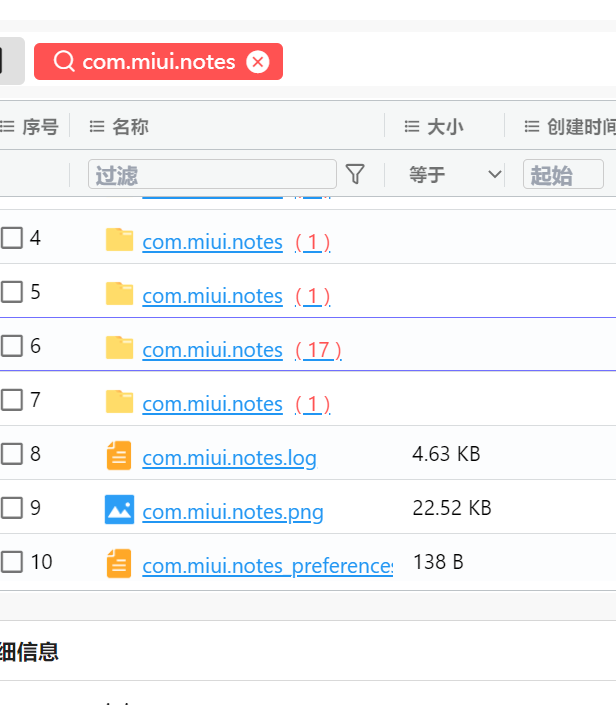Open the 等于 size comparison dropdown
The image size is (616, 705).
coord(454,174)
